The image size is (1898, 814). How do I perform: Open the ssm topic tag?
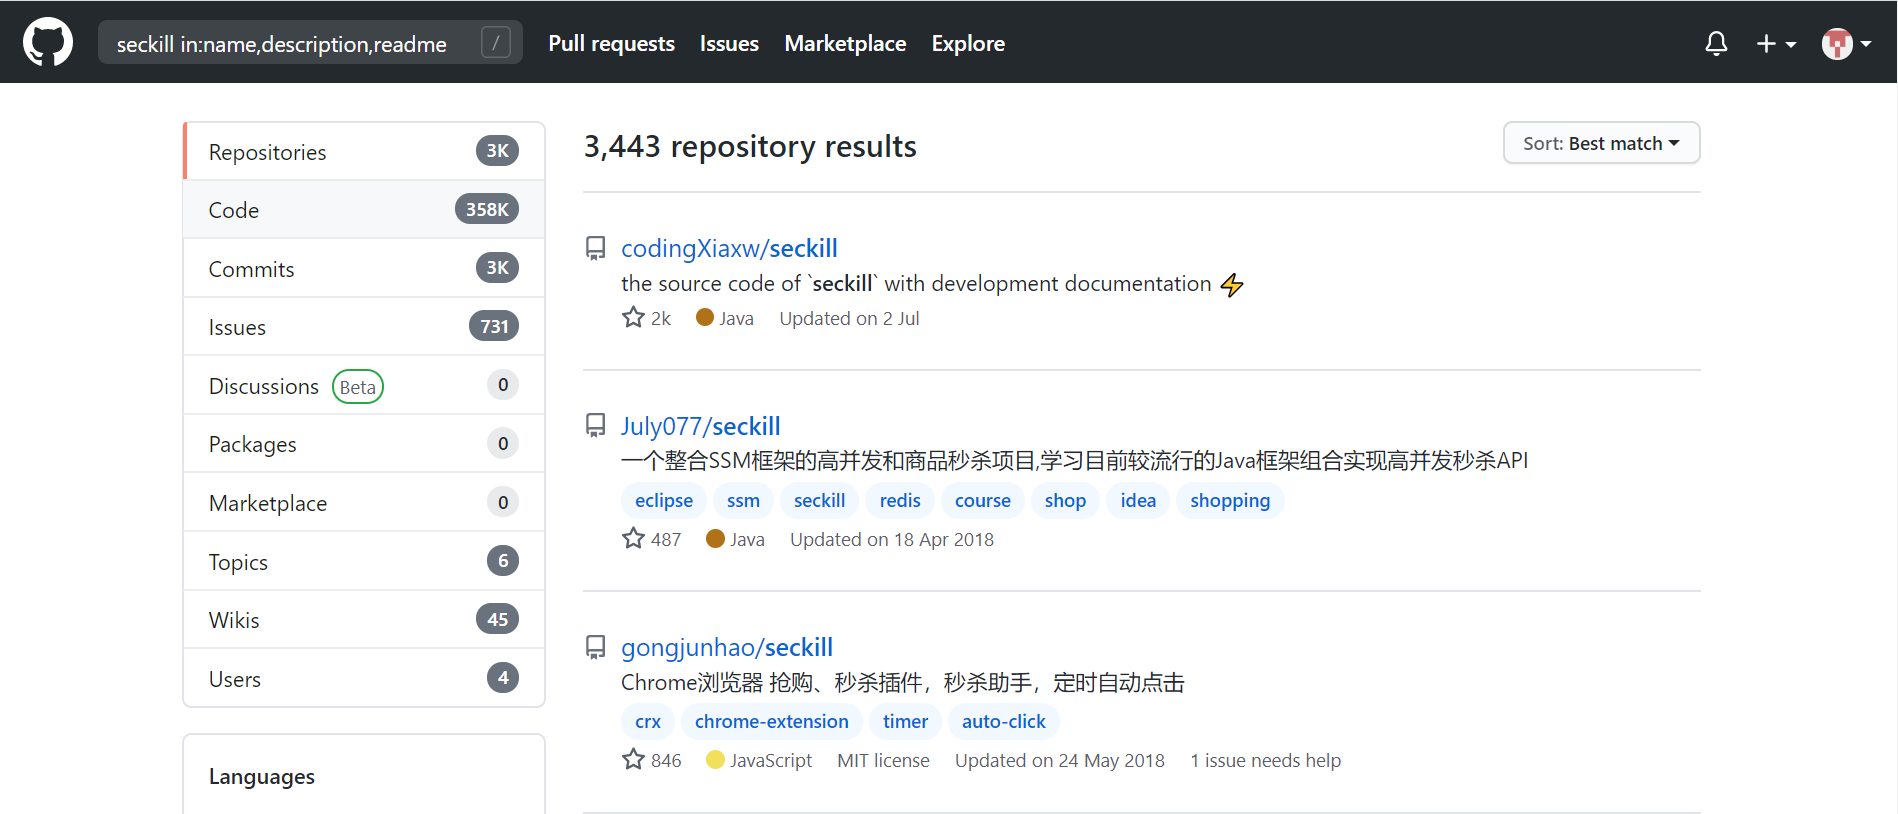coord(743,500)
